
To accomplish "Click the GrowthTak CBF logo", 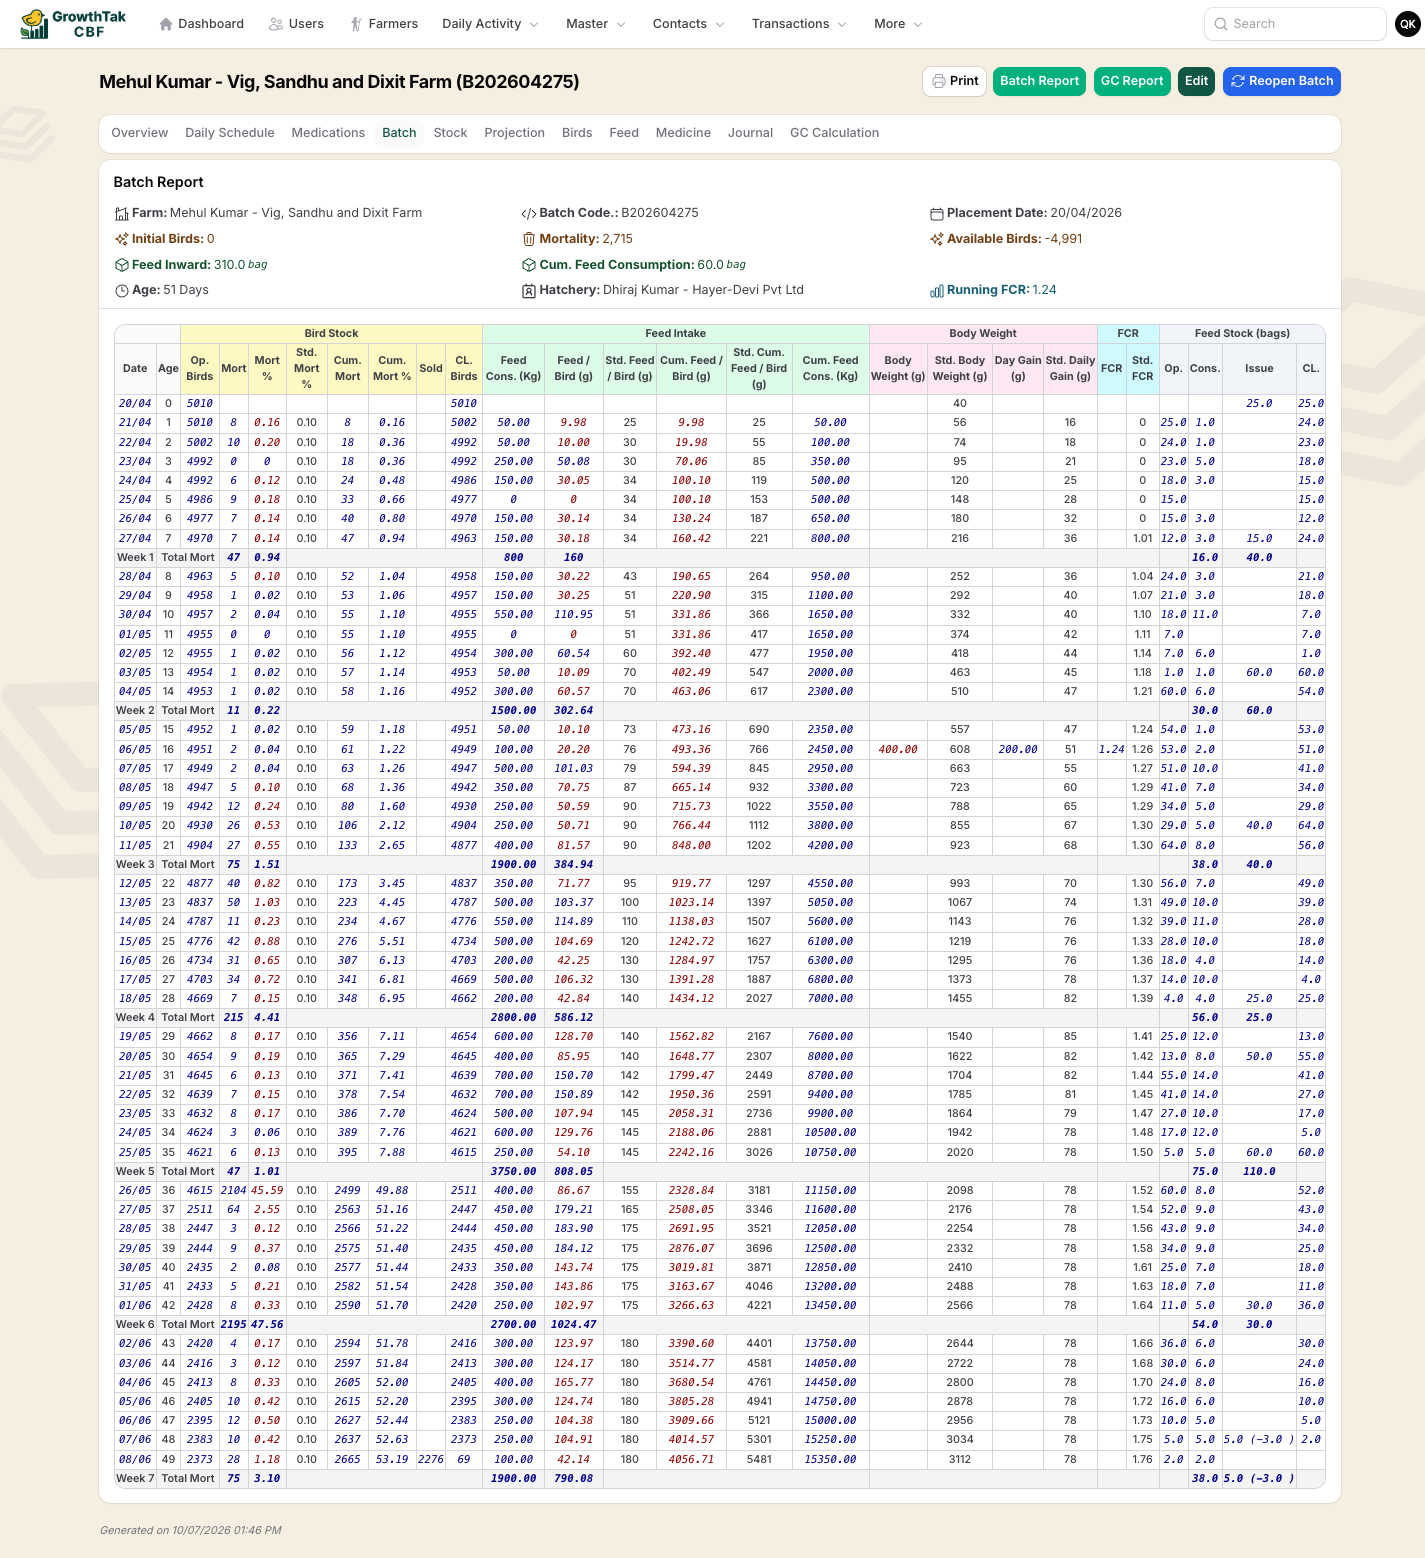I will point(73,24).
